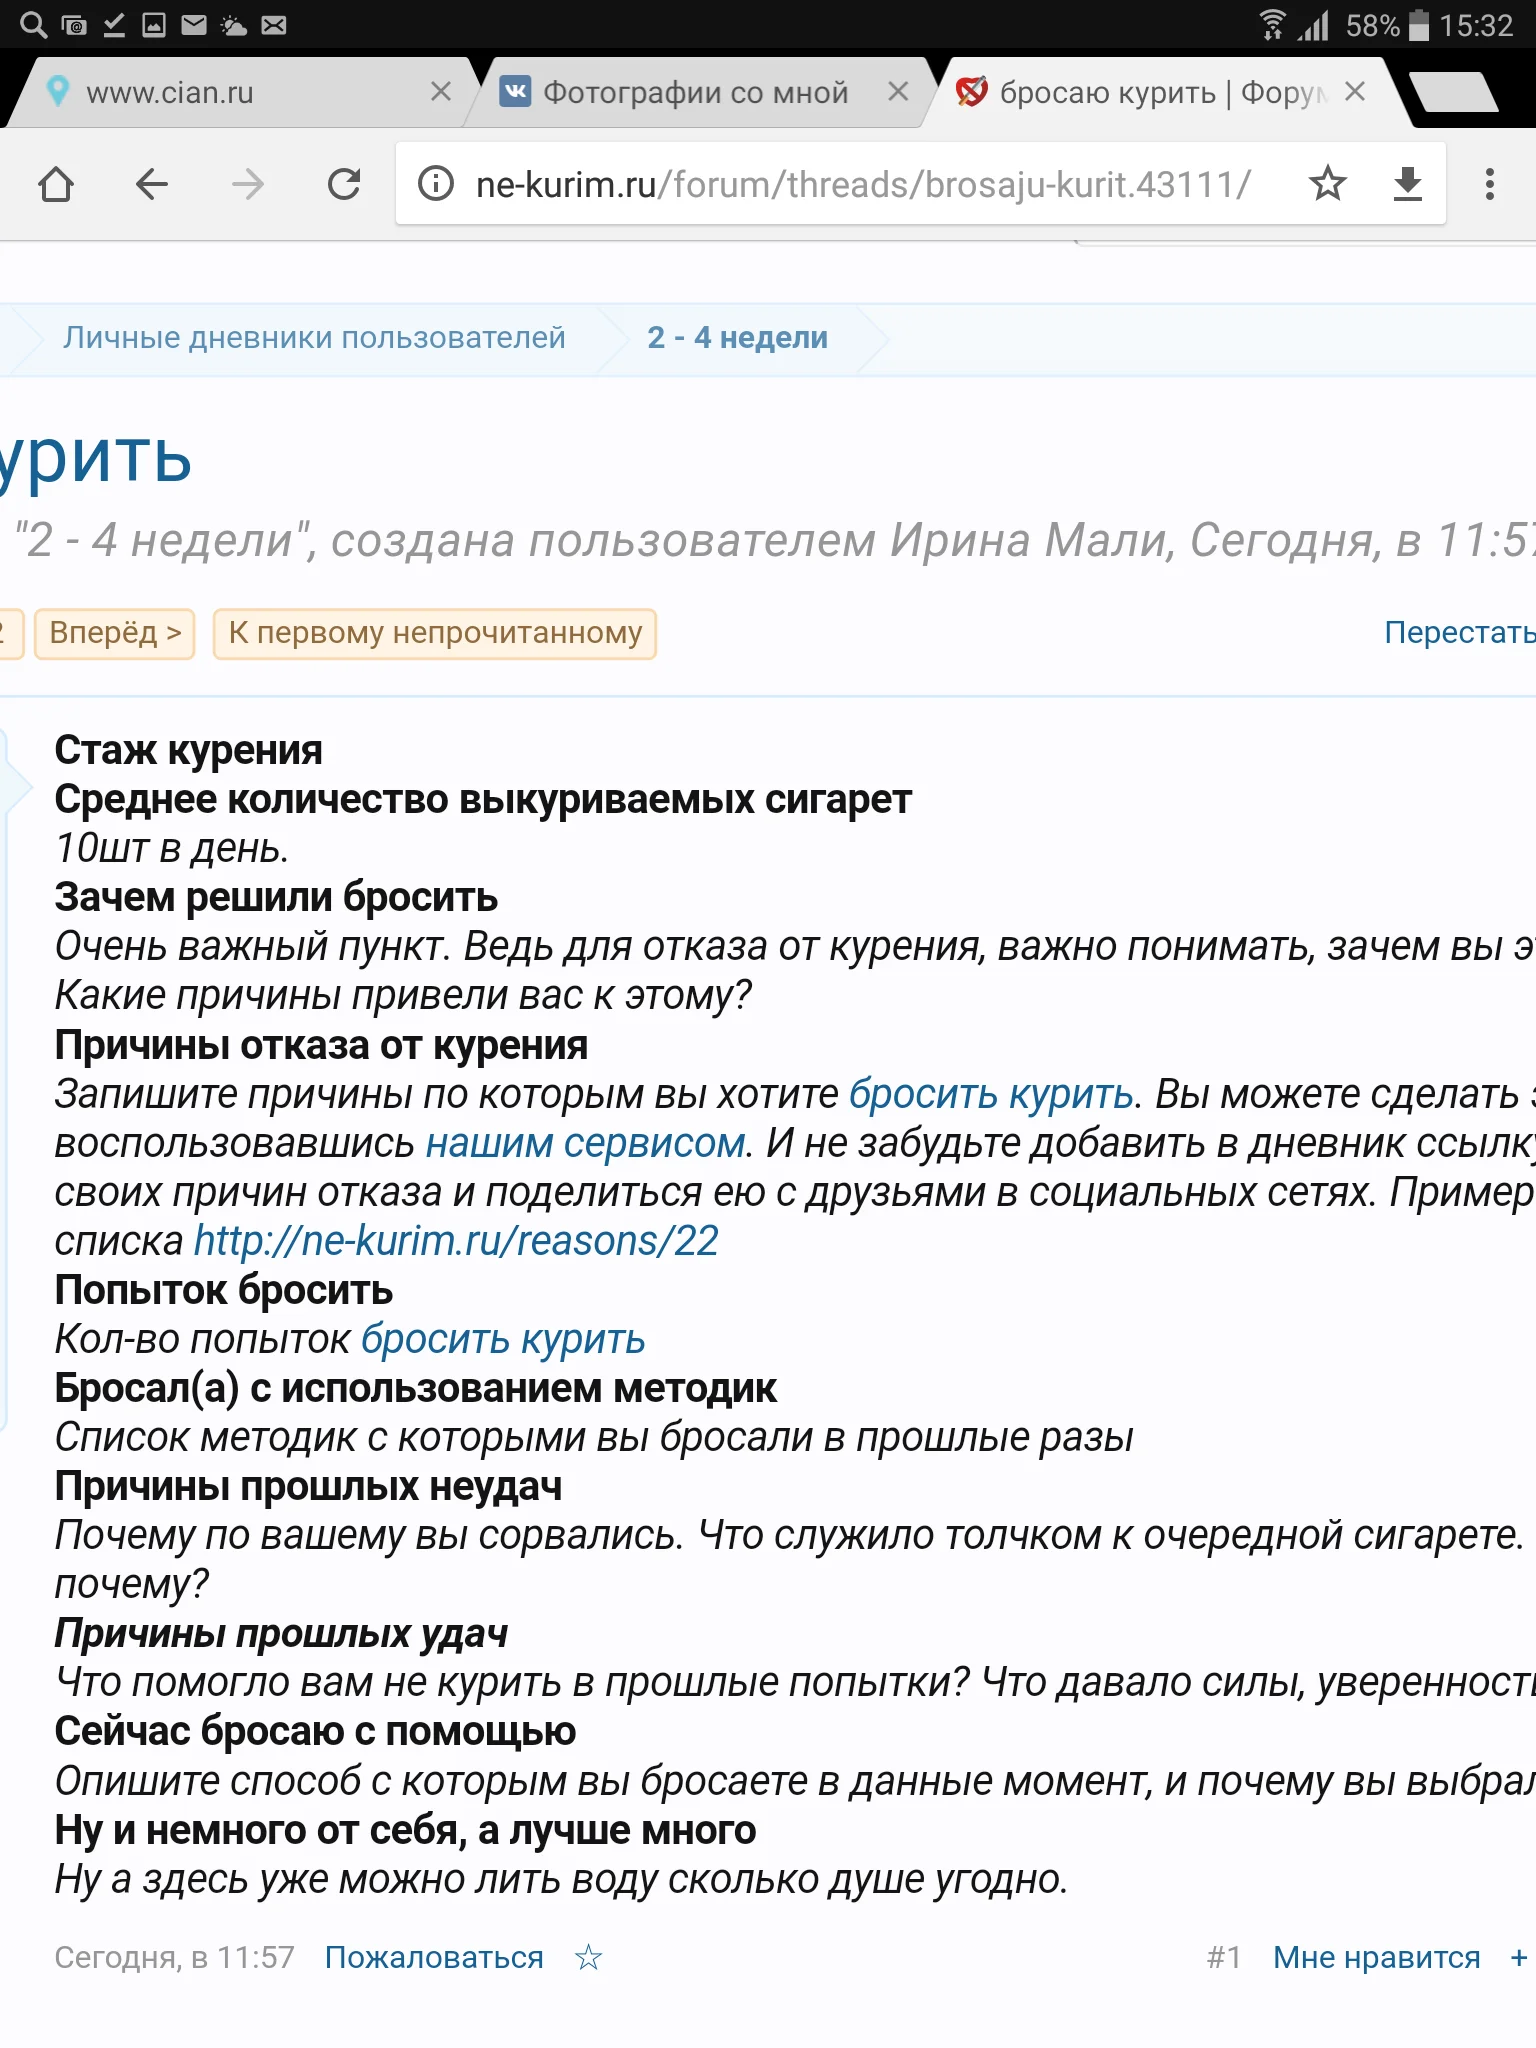The width and height of the screenshot is (1536, 2048).
Task: Click the Сейчас бросаю с помощью heading
Action: point(315,1731)
